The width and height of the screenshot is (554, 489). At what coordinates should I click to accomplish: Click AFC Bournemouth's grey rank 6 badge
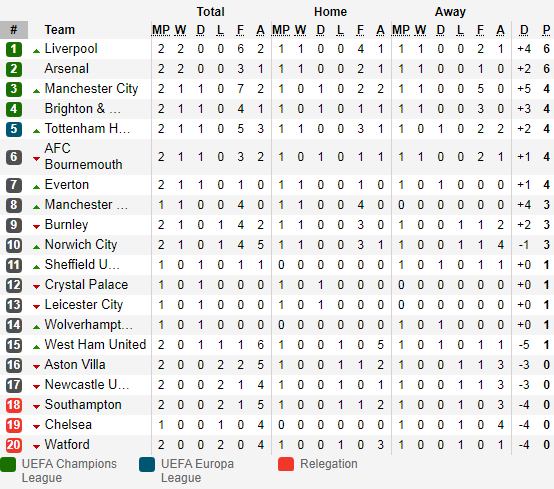(x=14, y=157)
